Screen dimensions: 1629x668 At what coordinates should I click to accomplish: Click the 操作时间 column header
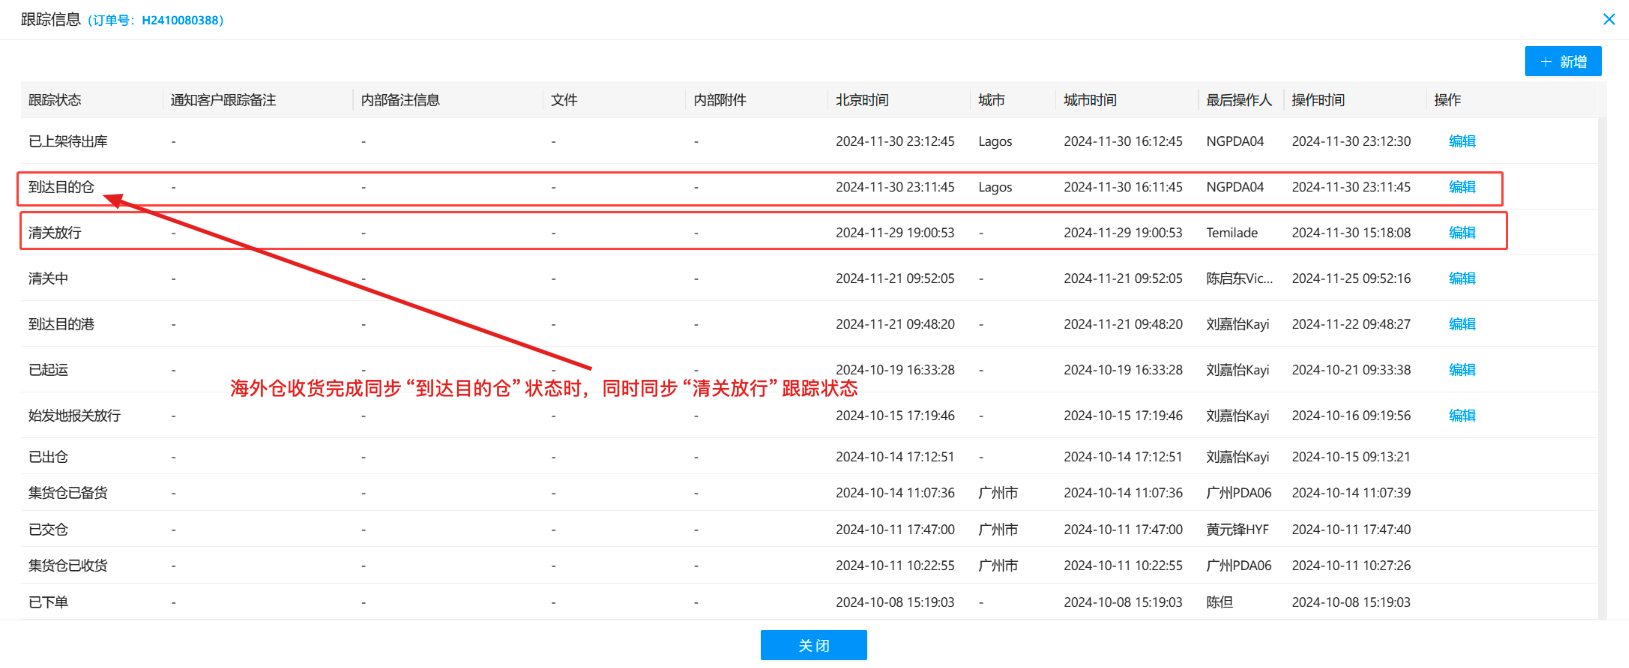click(x=1318, y=100)
